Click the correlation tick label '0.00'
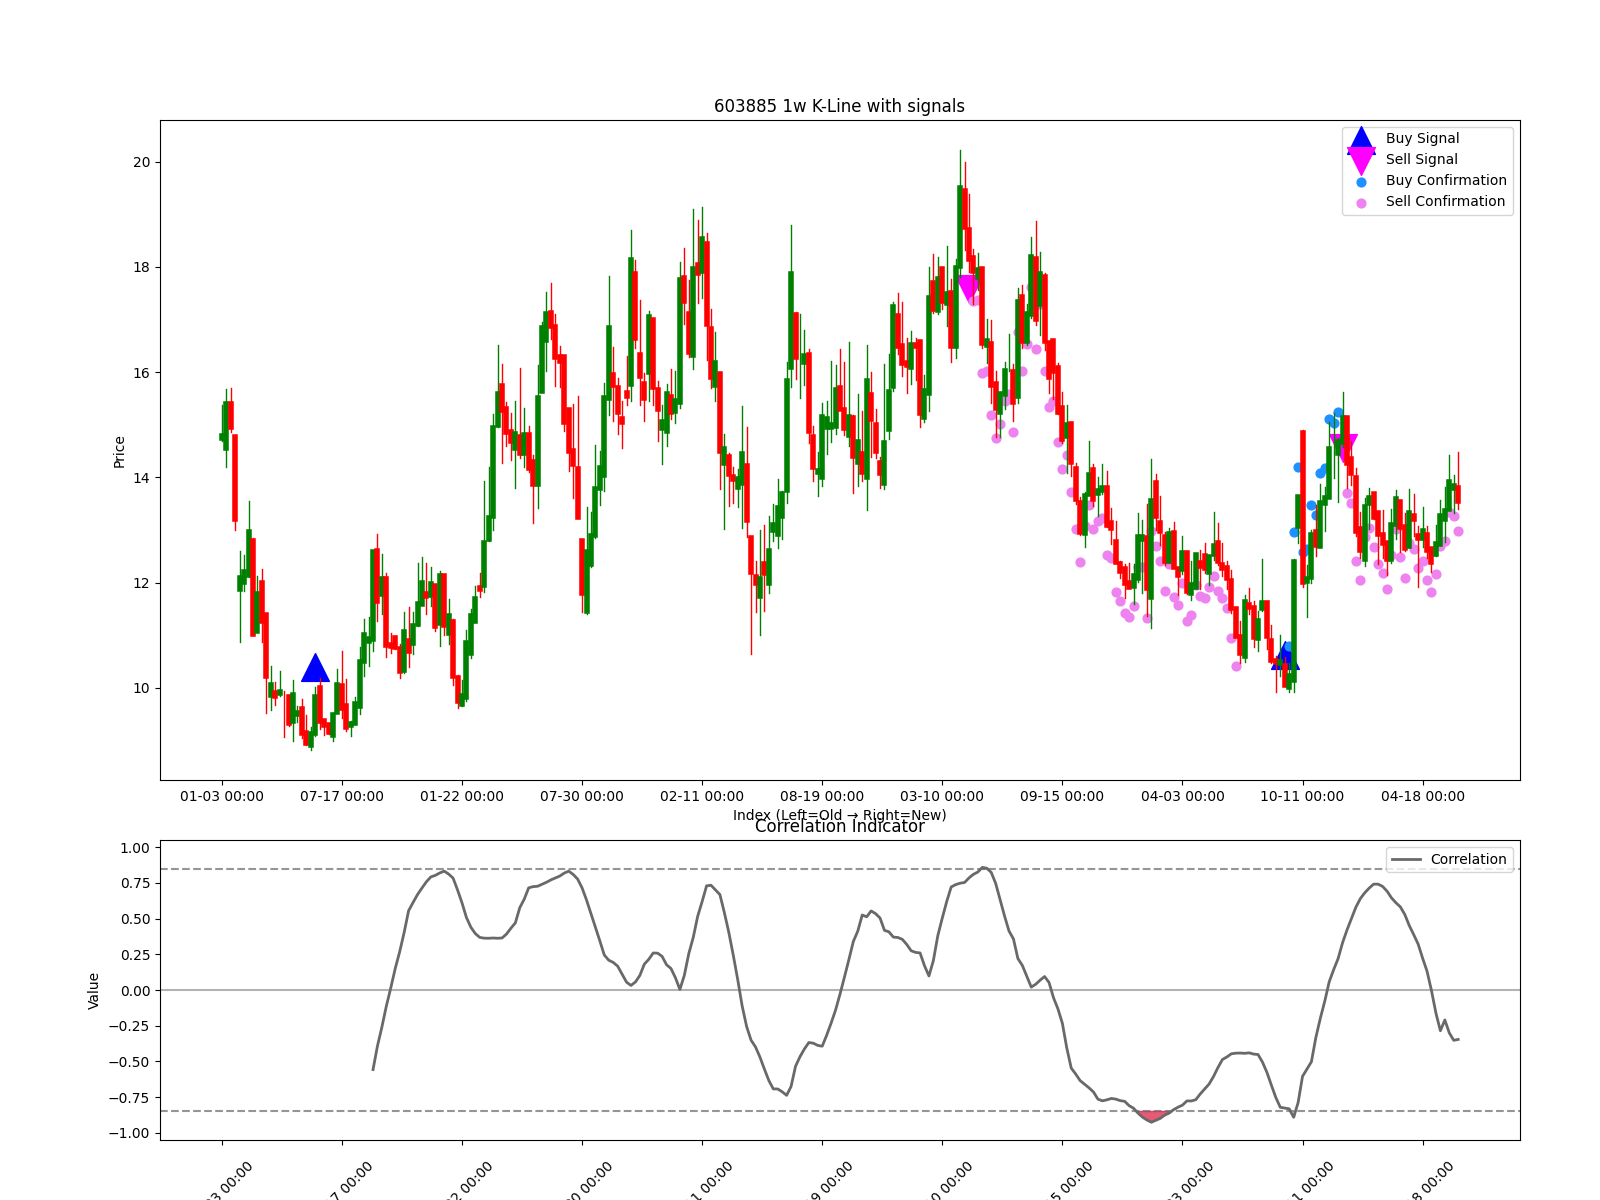This screenshot has width=1600, height=1200. pyautogui.click(x=134, y=991)
